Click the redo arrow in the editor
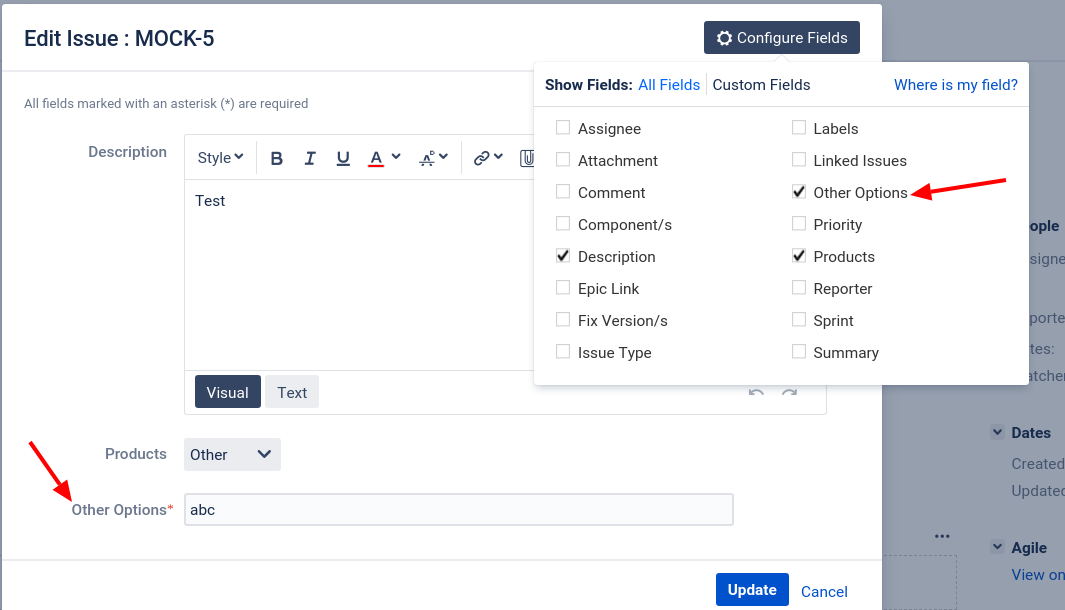Viewport: 1065px width, 610px height. (790, 394)
